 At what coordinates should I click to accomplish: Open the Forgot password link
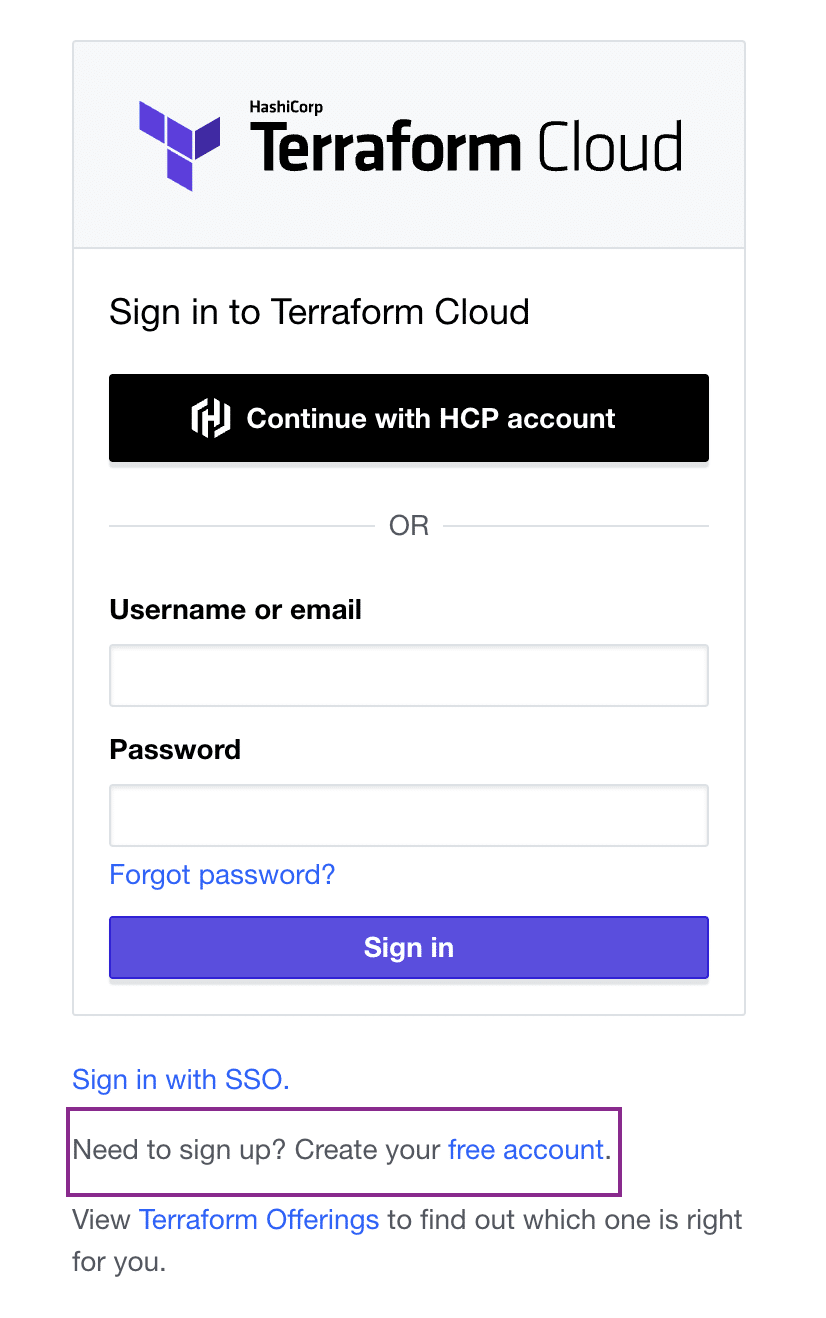(x=222, y=874)
